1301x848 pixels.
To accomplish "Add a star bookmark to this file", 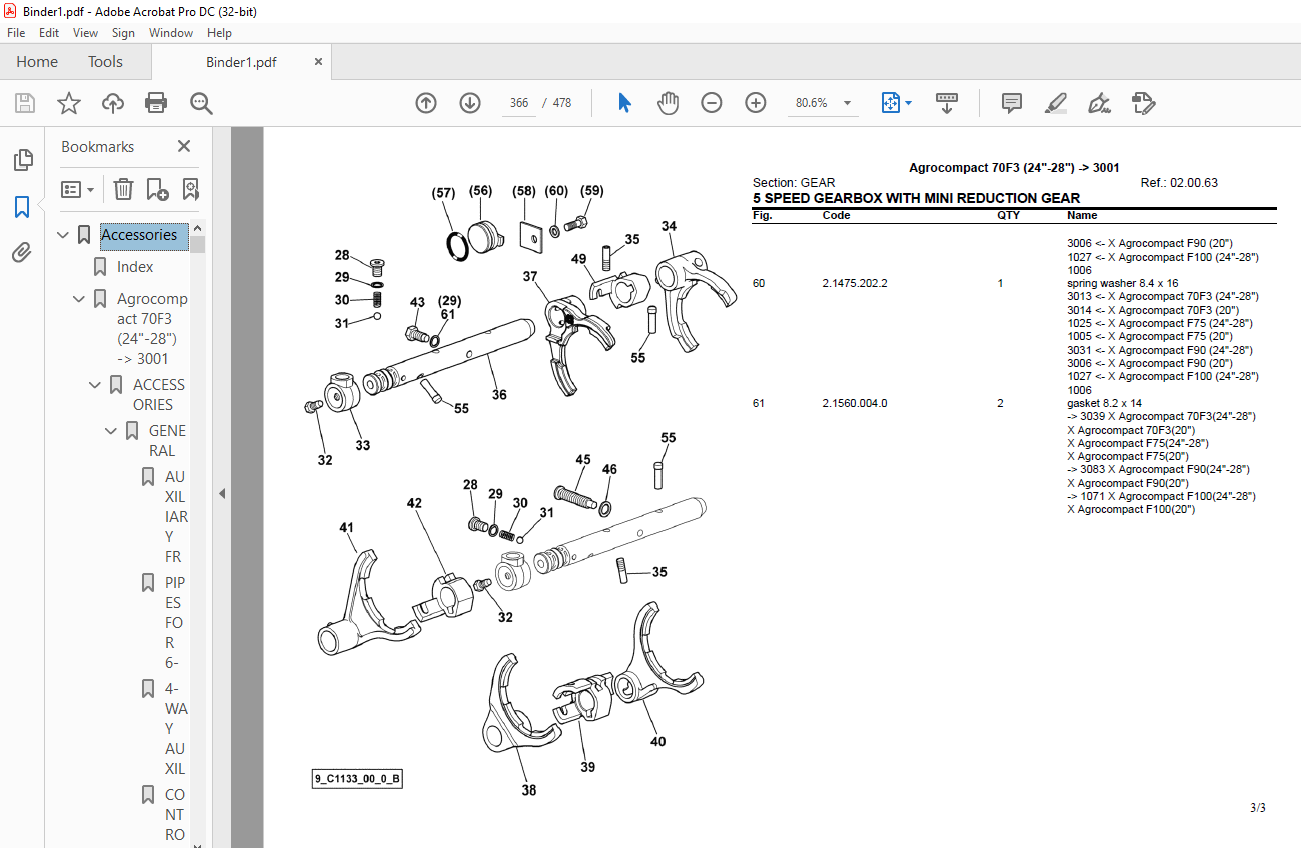I will point(69,103).
